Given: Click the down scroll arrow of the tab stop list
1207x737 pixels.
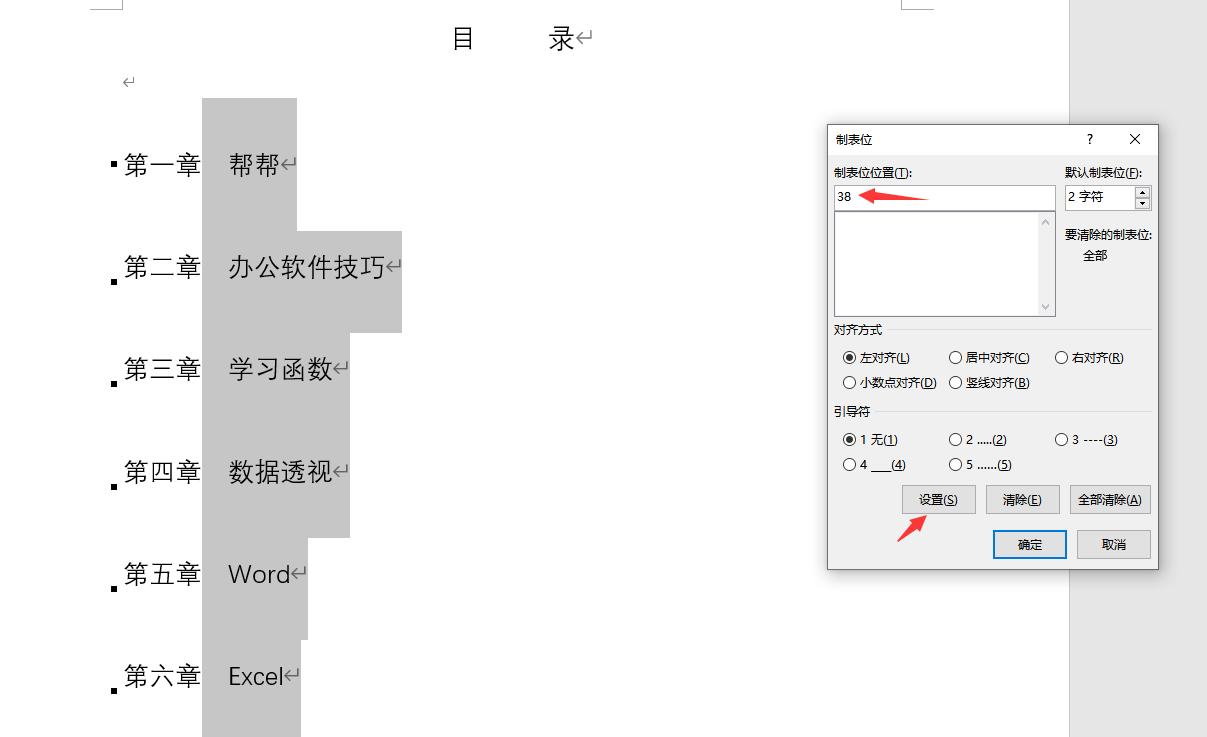Looking at the screenshot, I should 1045,307.
